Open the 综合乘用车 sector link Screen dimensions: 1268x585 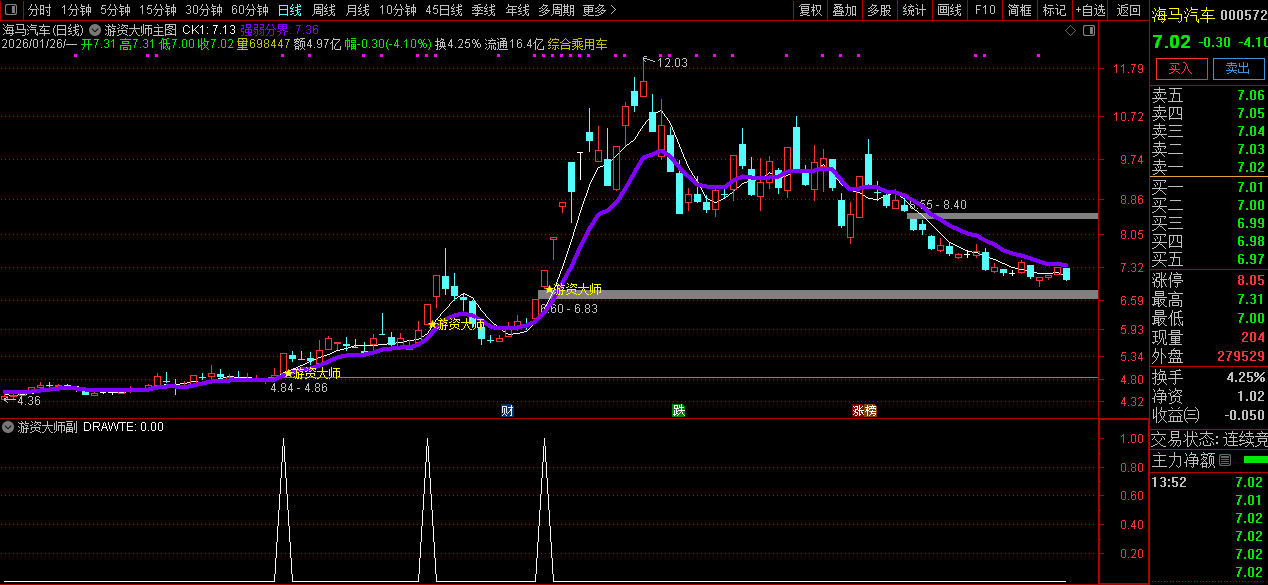tap(578, 45)
